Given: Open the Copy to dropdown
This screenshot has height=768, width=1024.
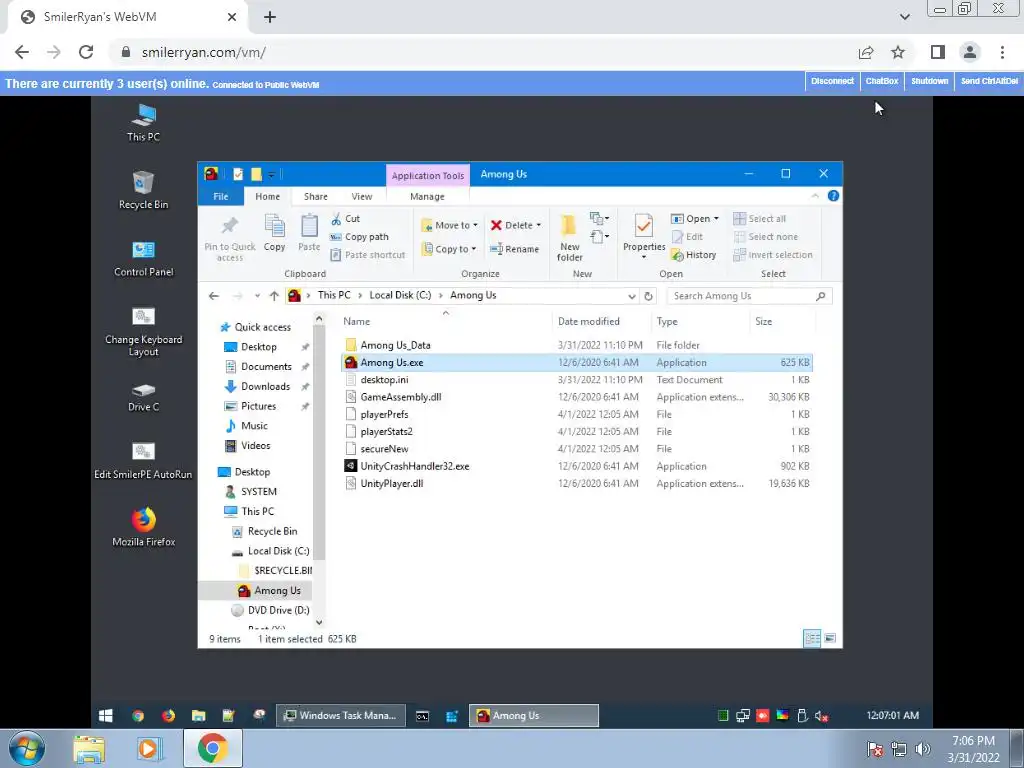Looking at the screenshot, I should click(x=449, y=249).
